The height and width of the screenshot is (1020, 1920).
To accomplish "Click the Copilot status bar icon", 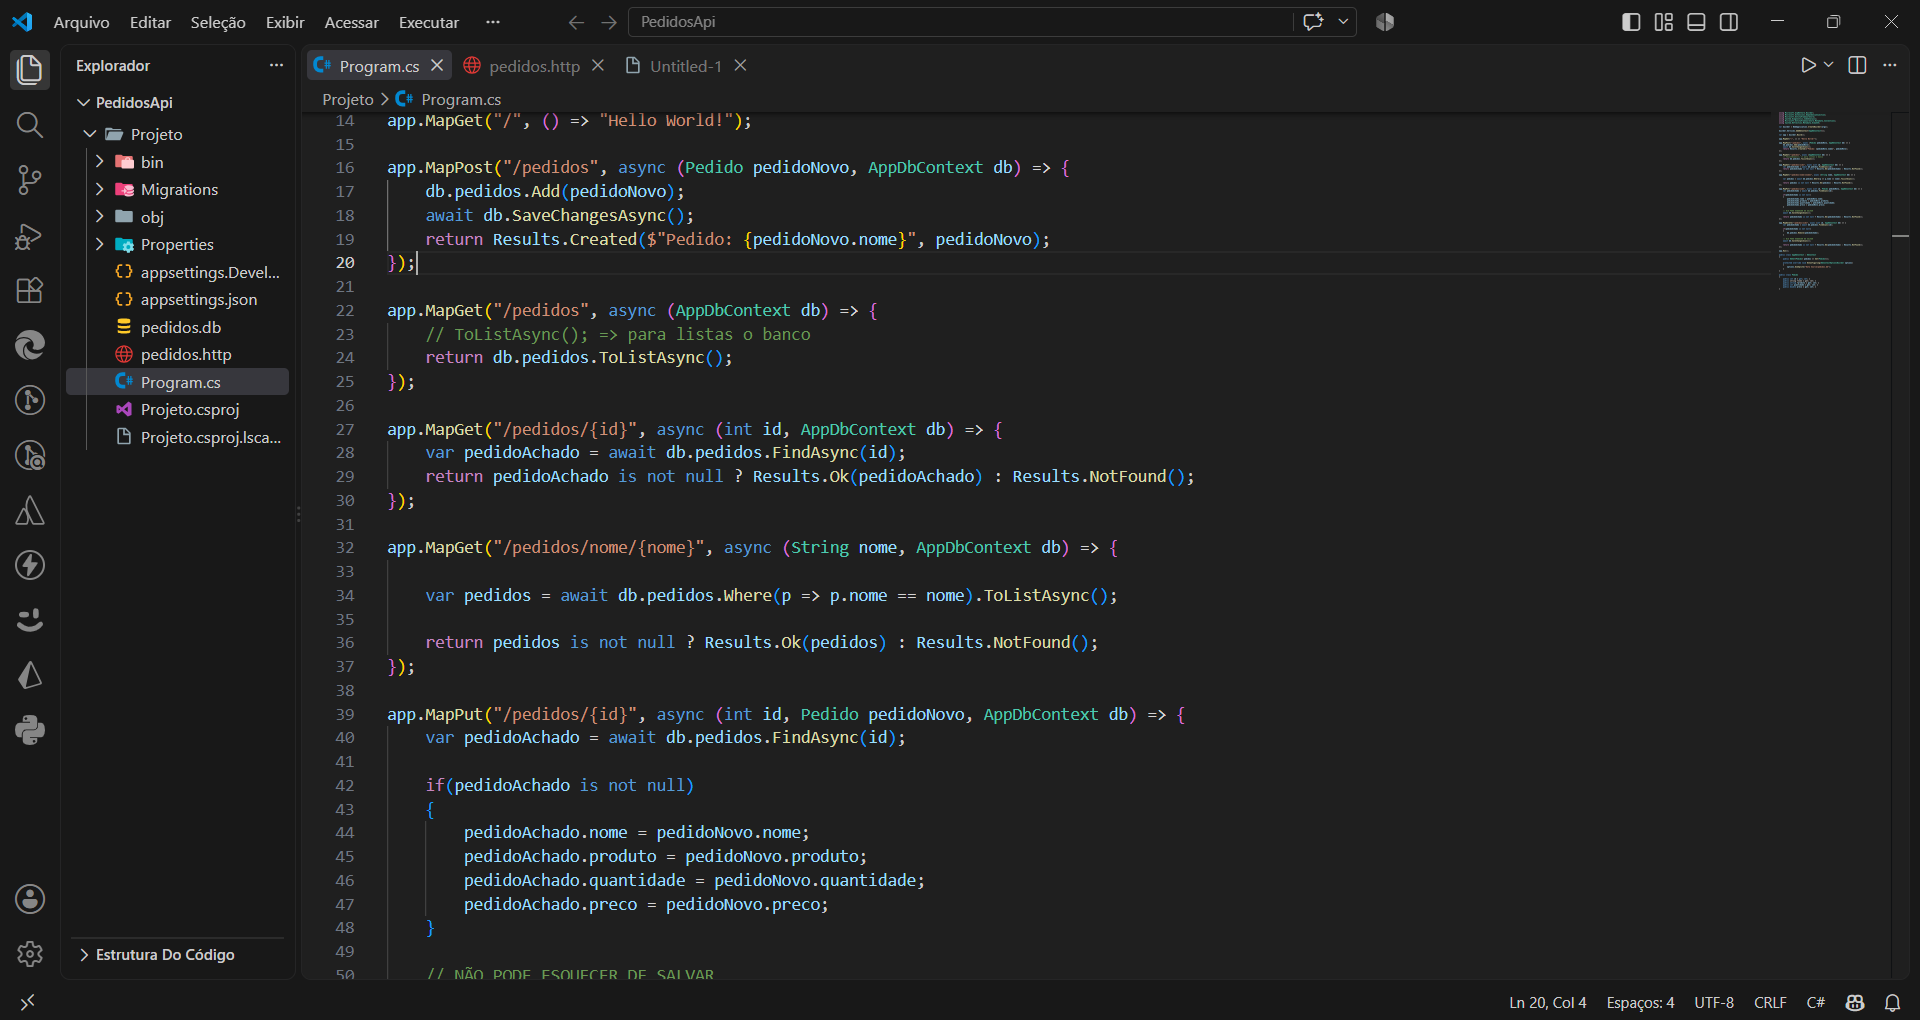I will [x=1855, y=1002].
